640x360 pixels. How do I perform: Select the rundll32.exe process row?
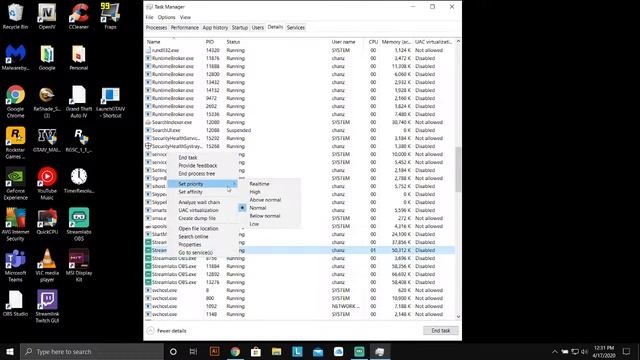300,50
